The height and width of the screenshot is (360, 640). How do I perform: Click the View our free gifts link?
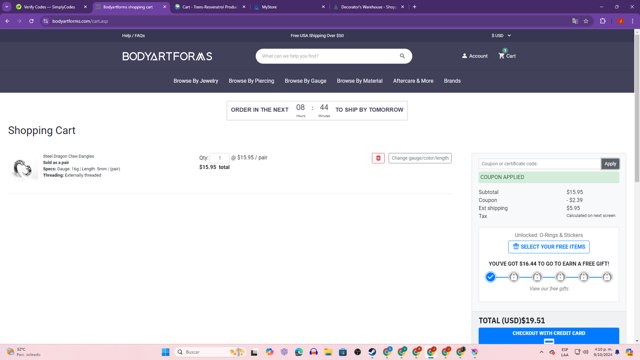pos(549,289)
